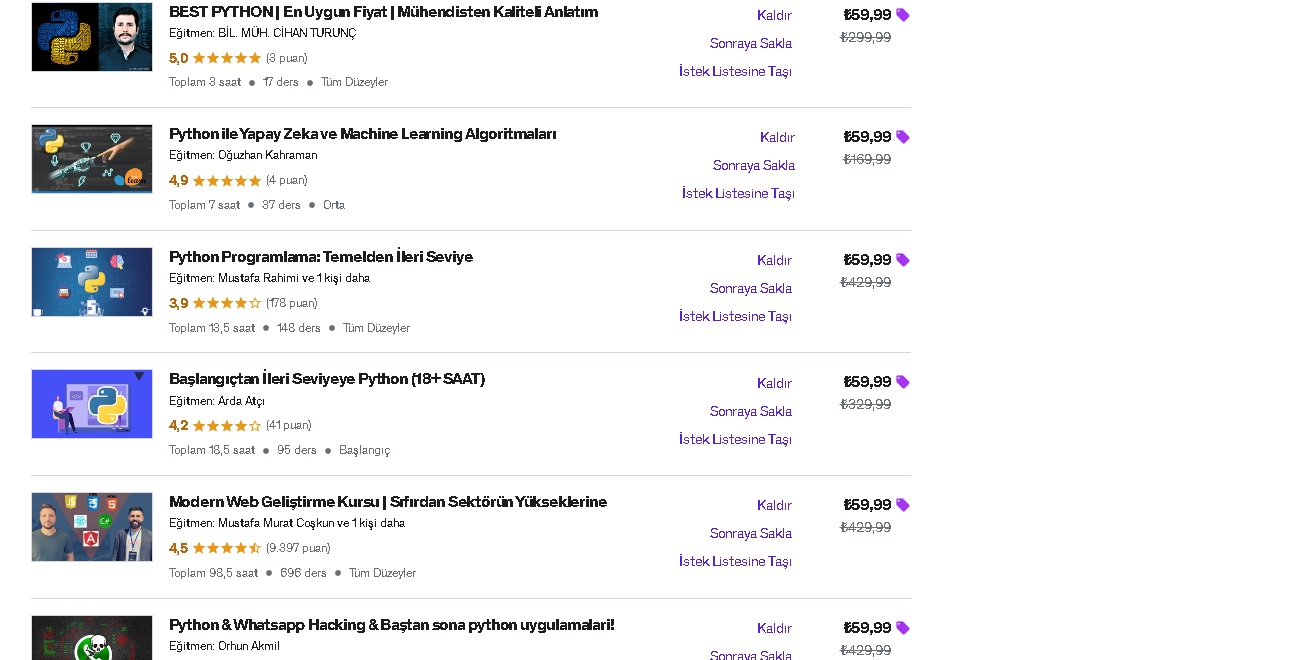Click star rating of Modern Web Geliştirme Kursu
Viewport: 1308px width, 660px height.
pos(226,548)
